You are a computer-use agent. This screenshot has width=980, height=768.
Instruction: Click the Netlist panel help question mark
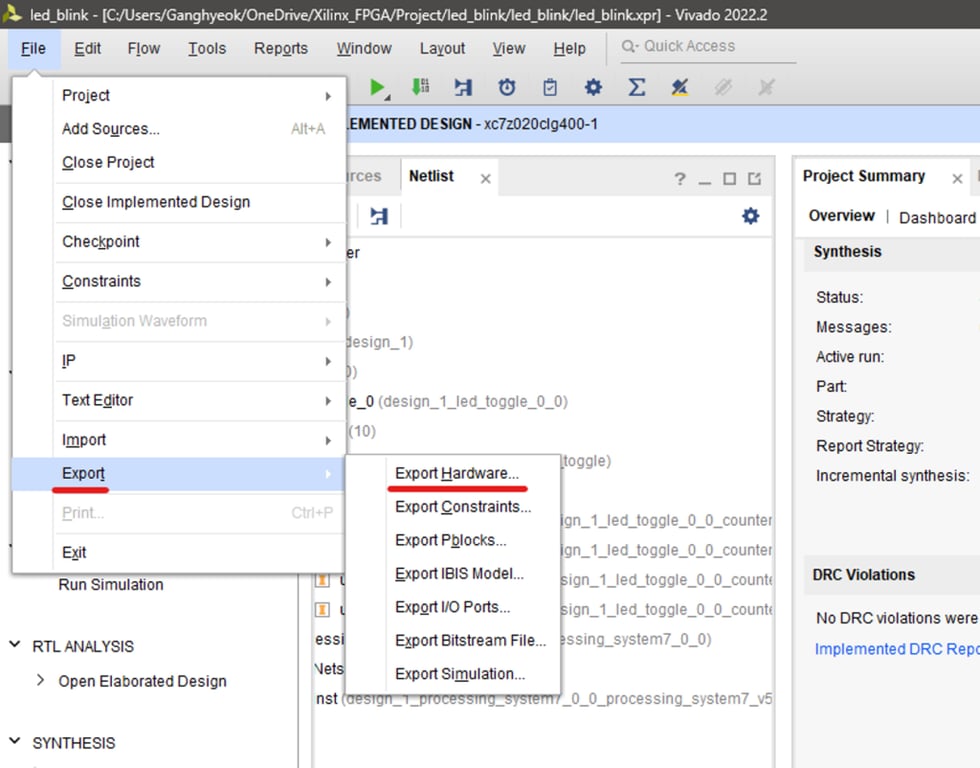[680, 179]
